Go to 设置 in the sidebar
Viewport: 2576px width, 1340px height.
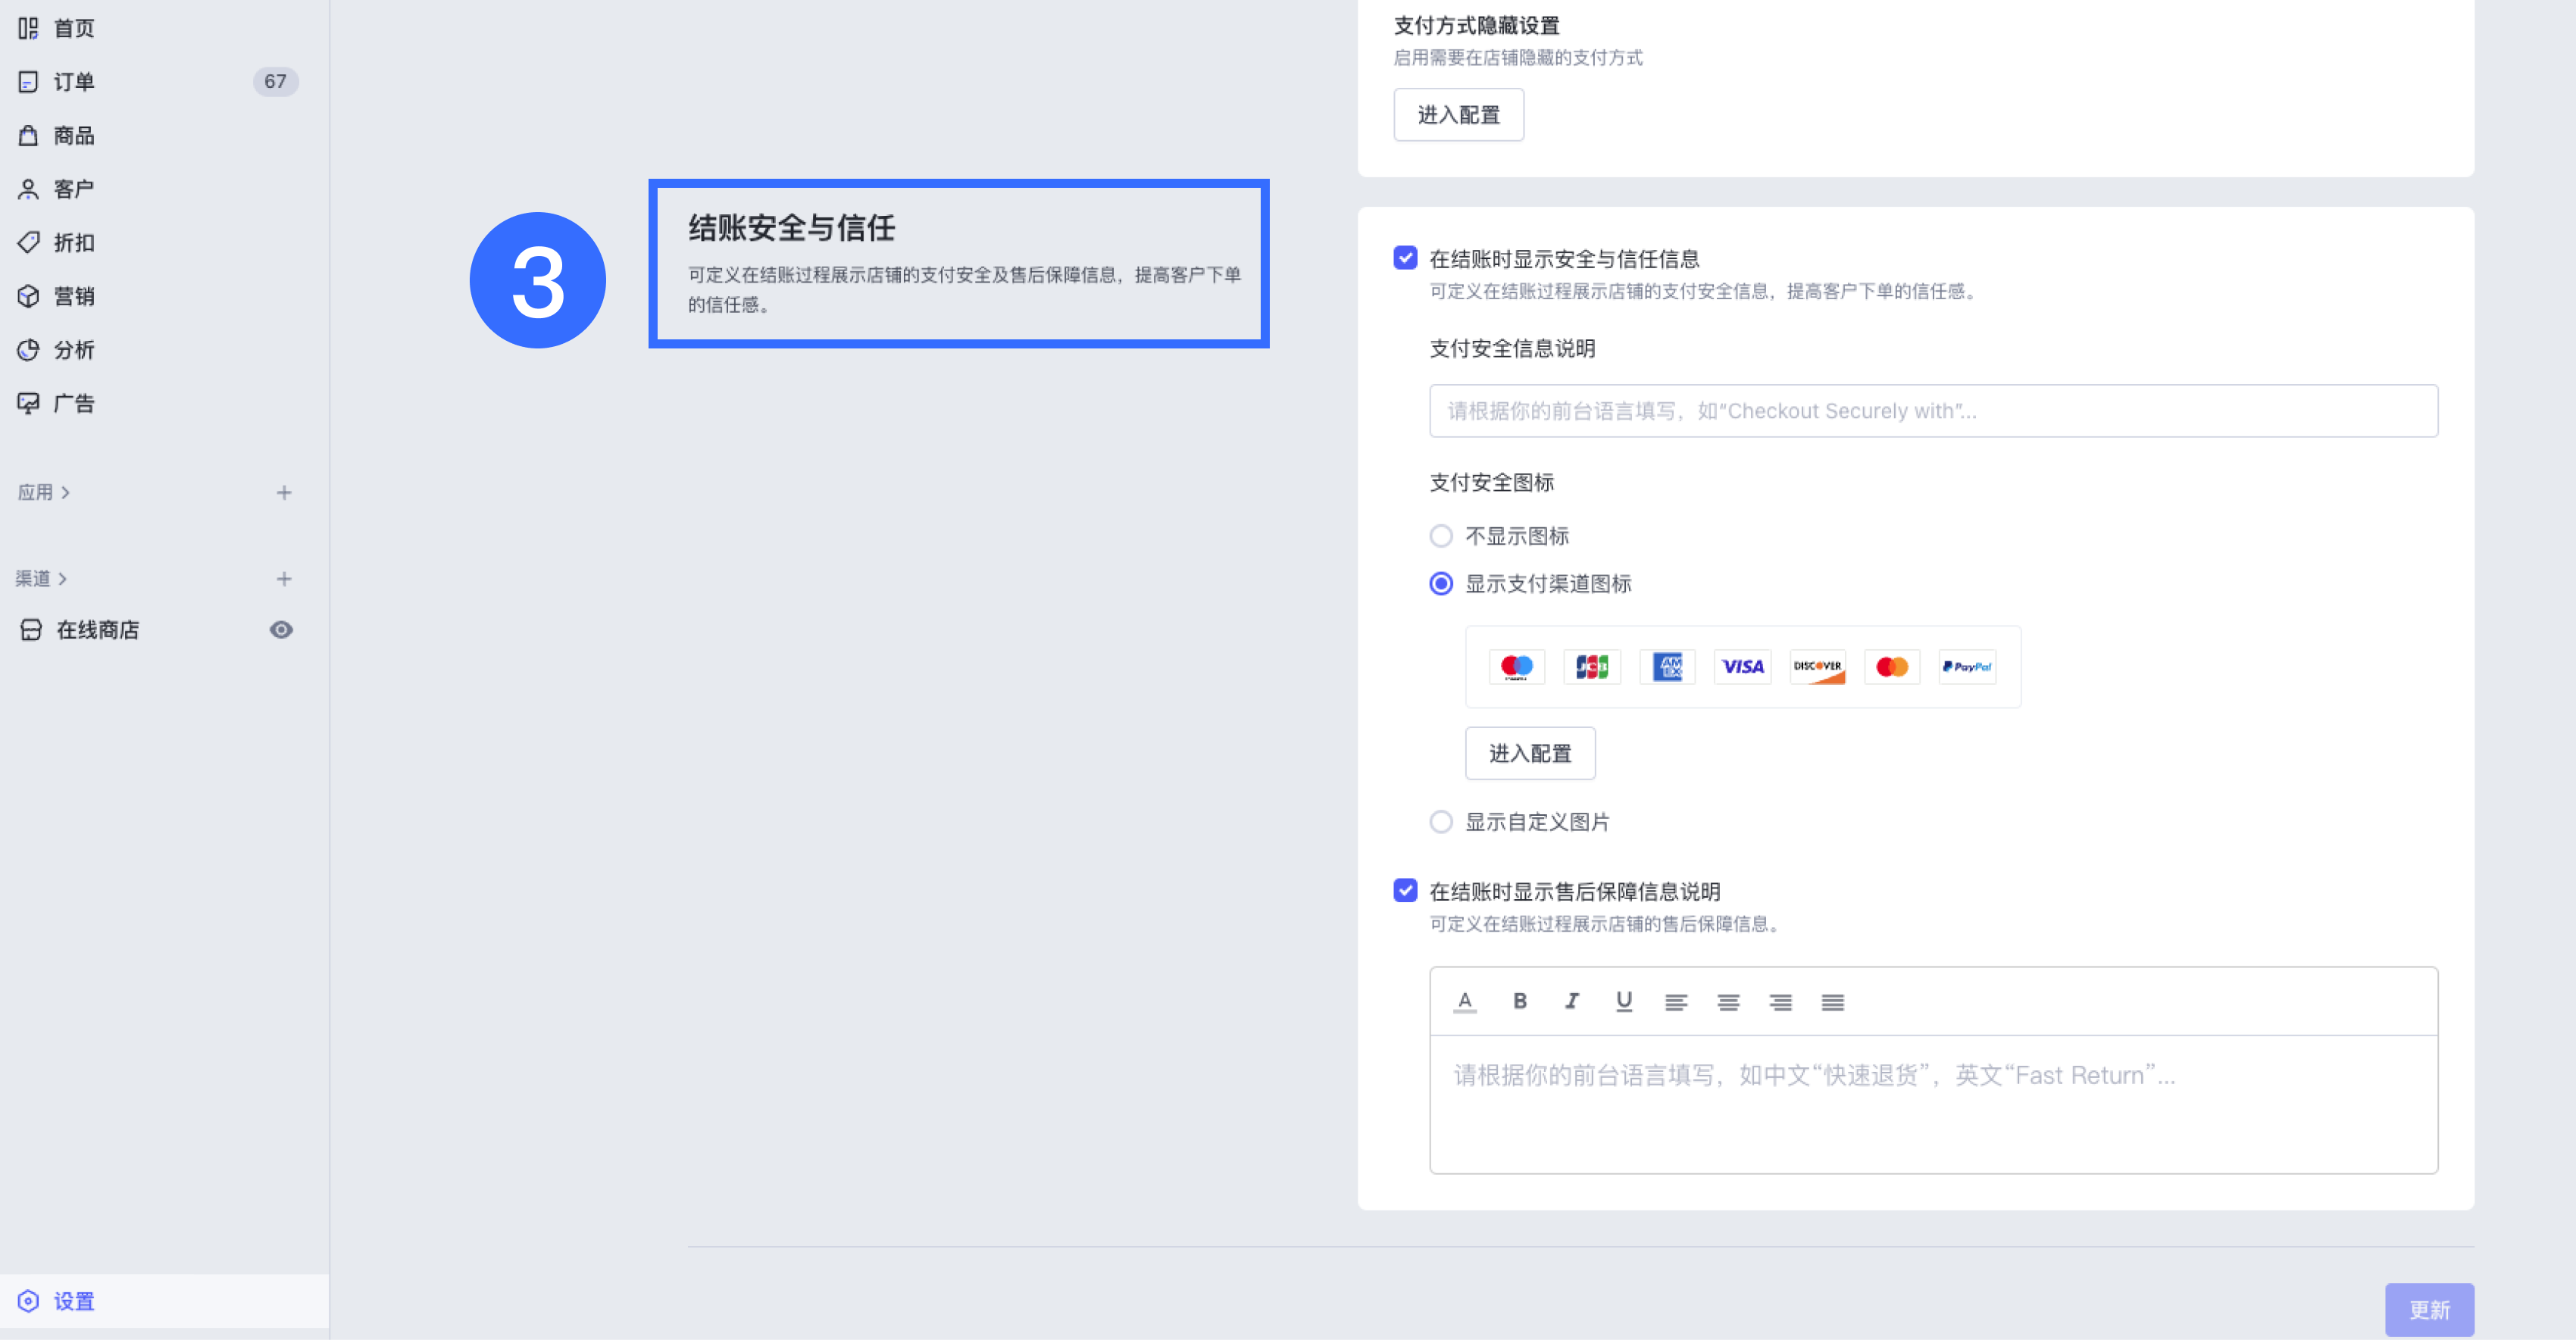tap(74, 1301)
